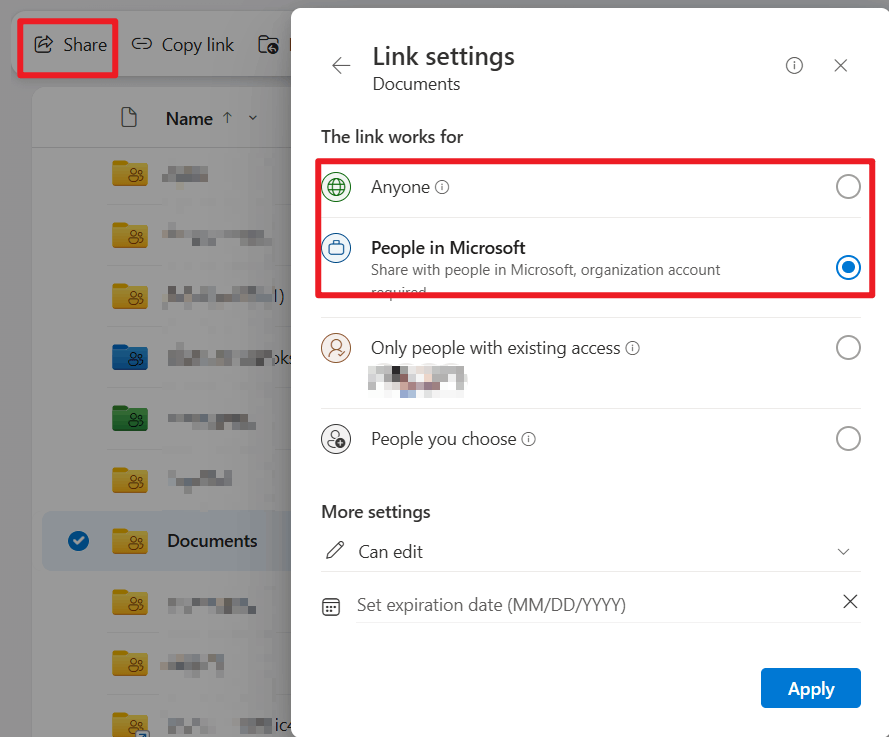This screenshot has height=737, width=889.
Task: Clear the expiration date with the X
Action: 850,601
